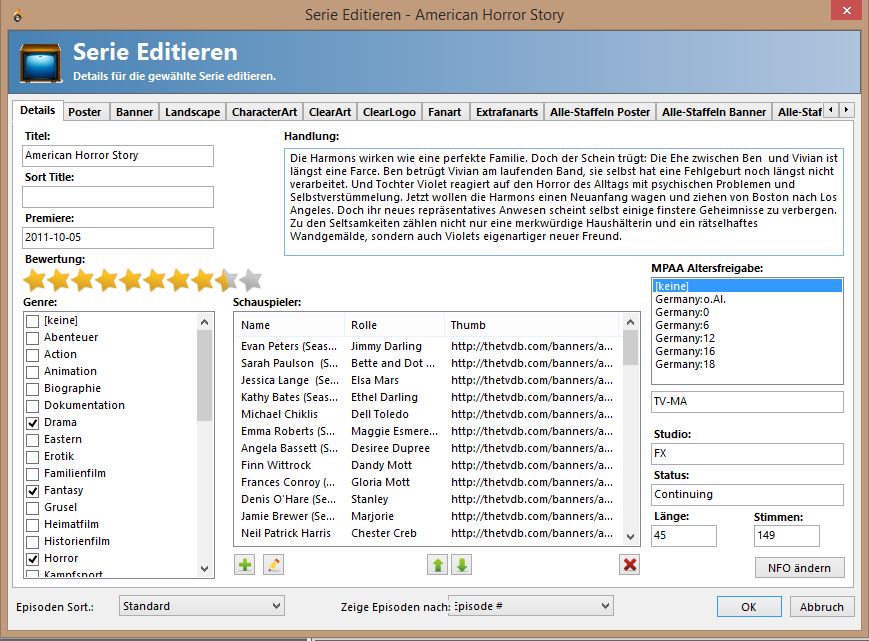The height and width of the screenshot is (641, 869).
Task: Check the Grusel genre
Action: 33,507
